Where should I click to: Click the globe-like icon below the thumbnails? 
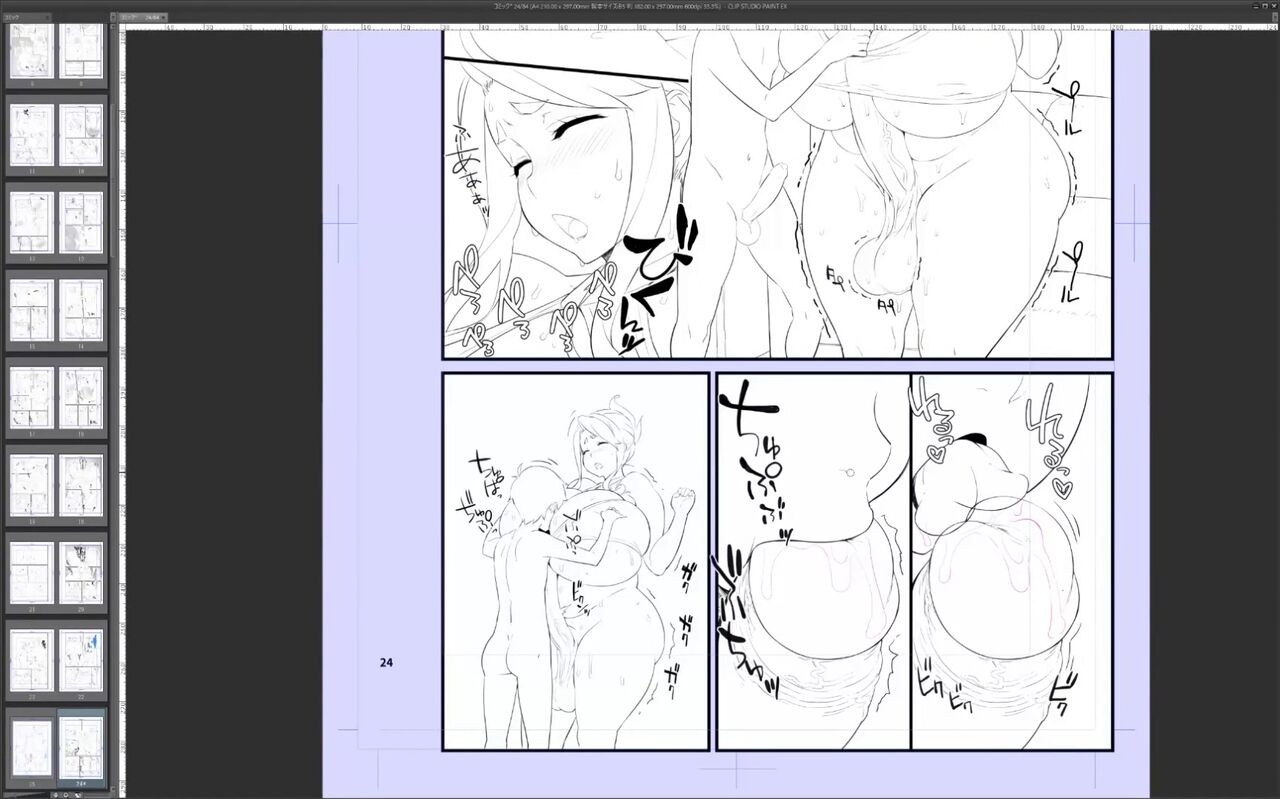(x=57, y=795)
